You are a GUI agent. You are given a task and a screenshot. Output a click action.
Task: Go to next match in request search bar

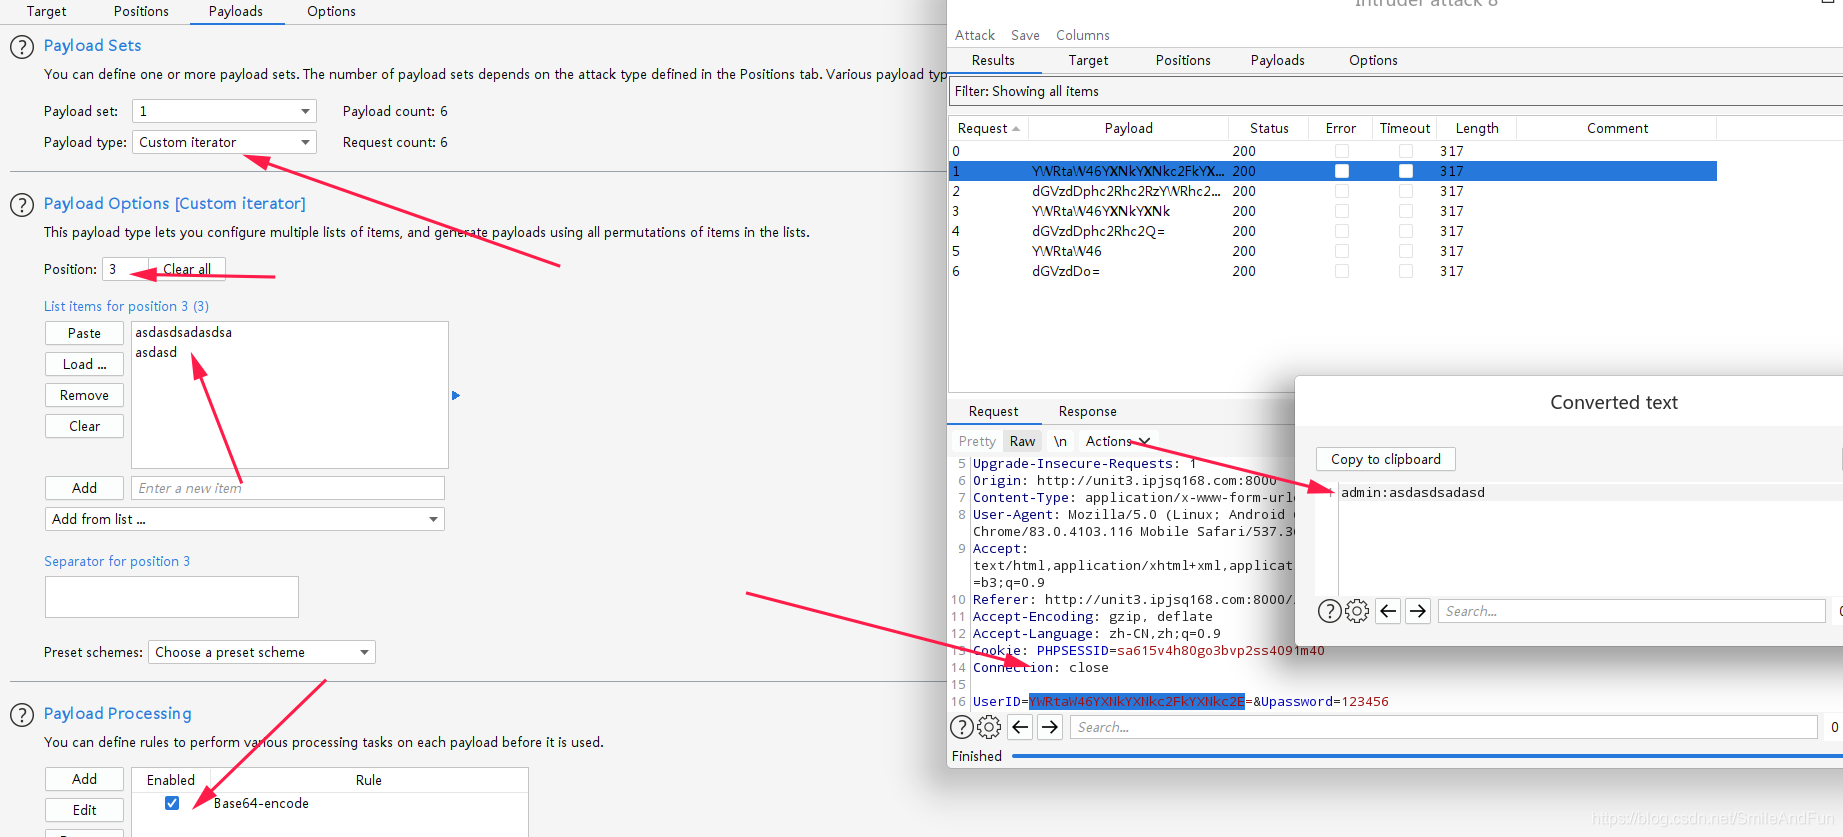[x=1050, y=727]
